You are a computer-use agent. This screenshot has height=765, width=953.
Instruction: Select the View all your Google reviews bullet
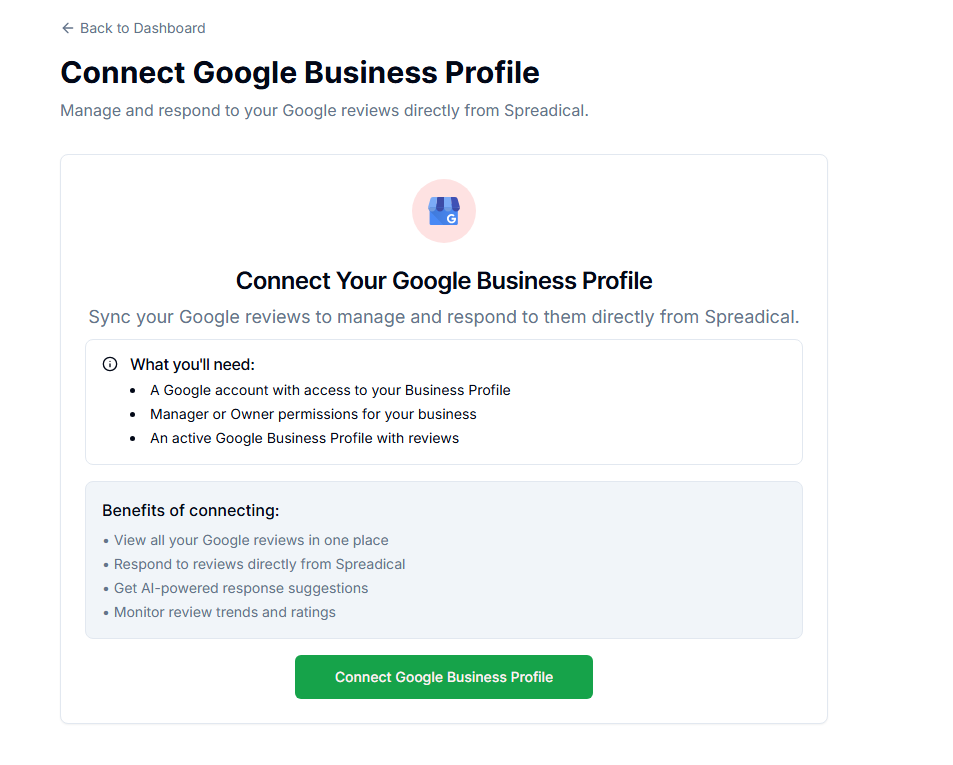pyautogui.click(x=250, y=540)
